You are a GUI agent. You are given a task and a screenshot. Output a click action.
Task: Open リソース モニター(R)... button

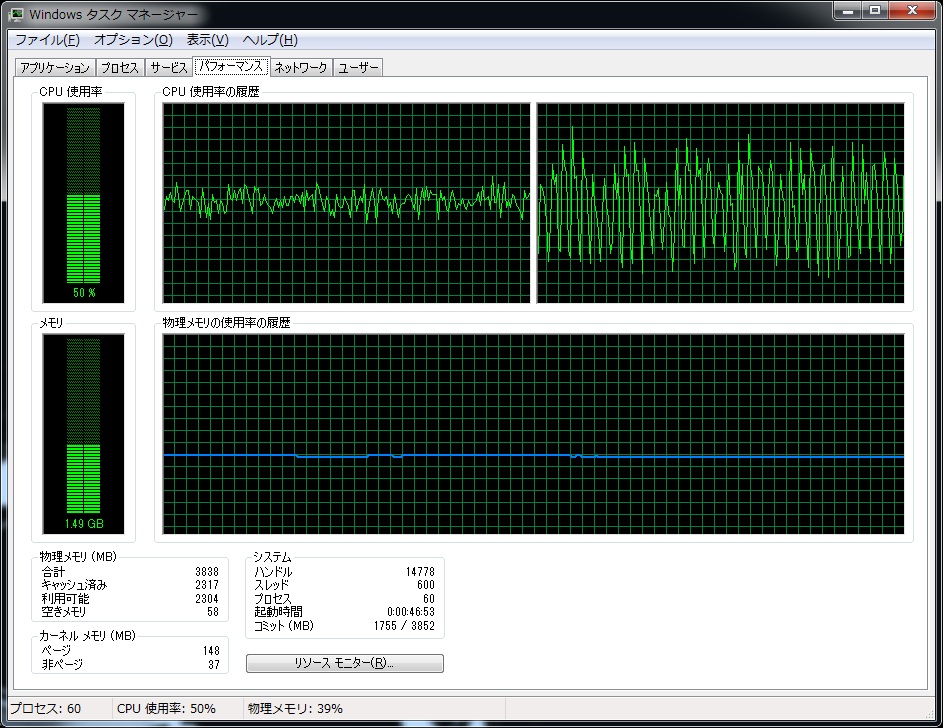(x=345, y=663)
